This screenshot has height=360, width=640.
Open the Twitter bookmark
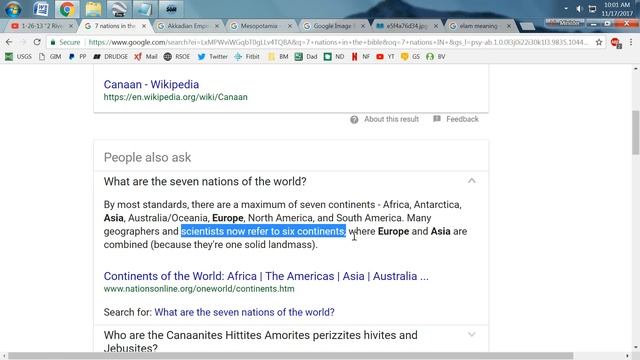click(213, 57)
